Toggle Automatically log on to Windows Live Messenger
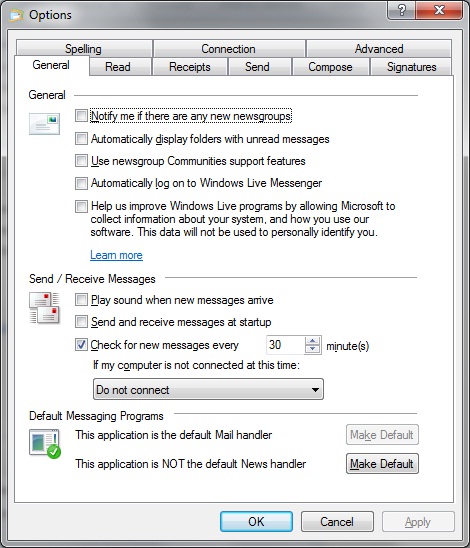Image resolution: width=470 pixels, height=548 pixels. (x=81, y=183)
